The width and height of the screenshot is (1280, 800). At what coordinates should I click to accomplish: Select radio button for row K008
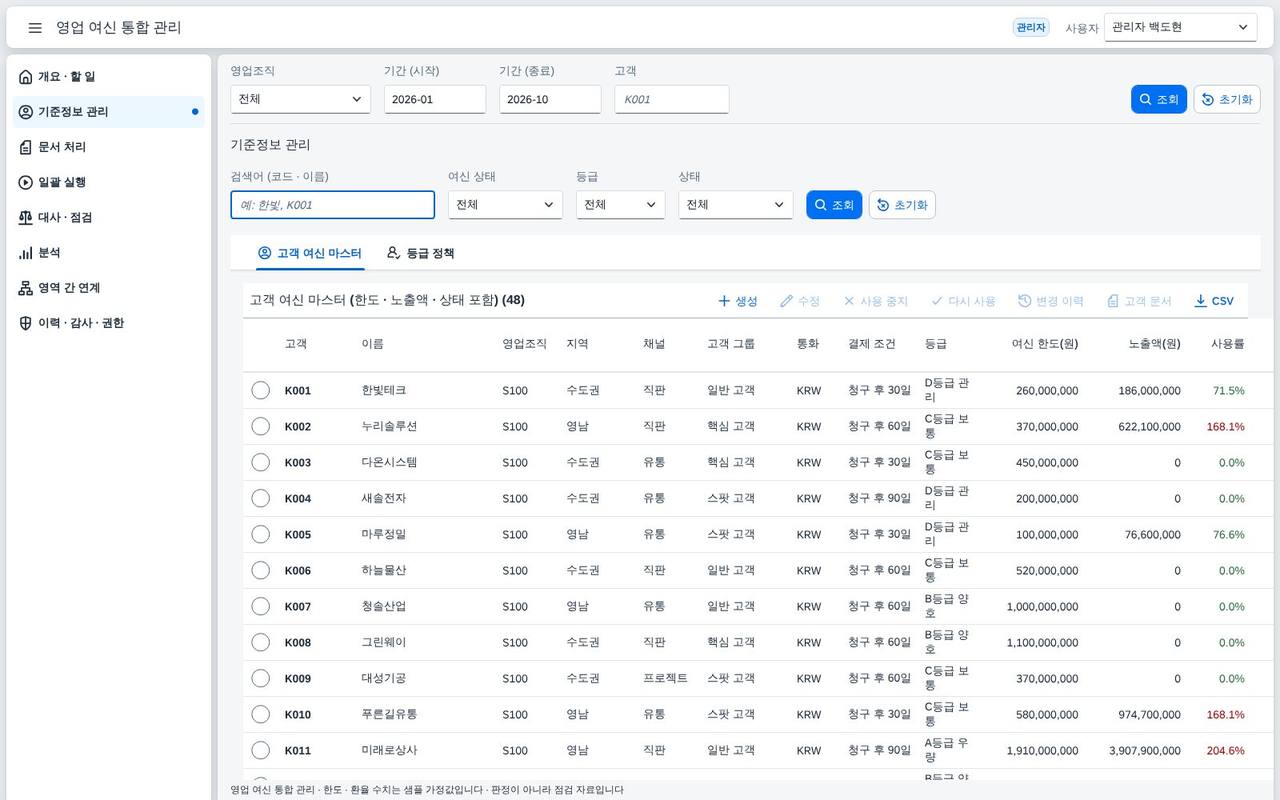point(261,642)
